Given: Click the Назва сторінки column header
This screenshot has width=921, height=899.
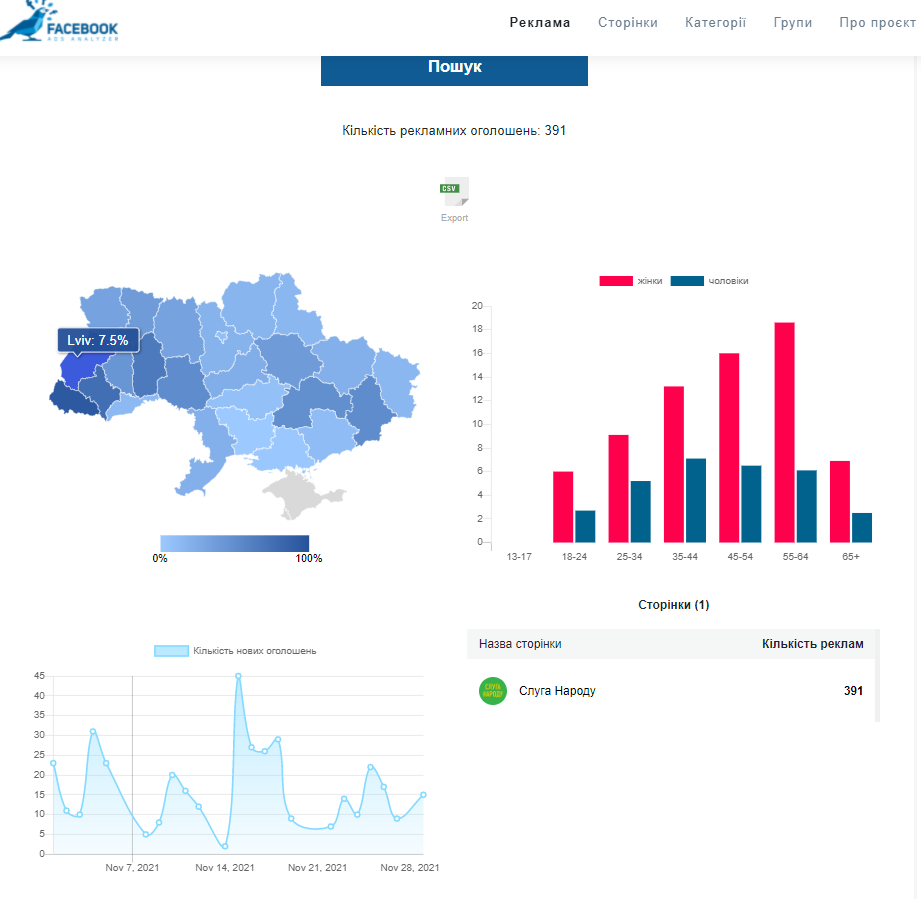Looking at the screenshot, I should (520, 644).
